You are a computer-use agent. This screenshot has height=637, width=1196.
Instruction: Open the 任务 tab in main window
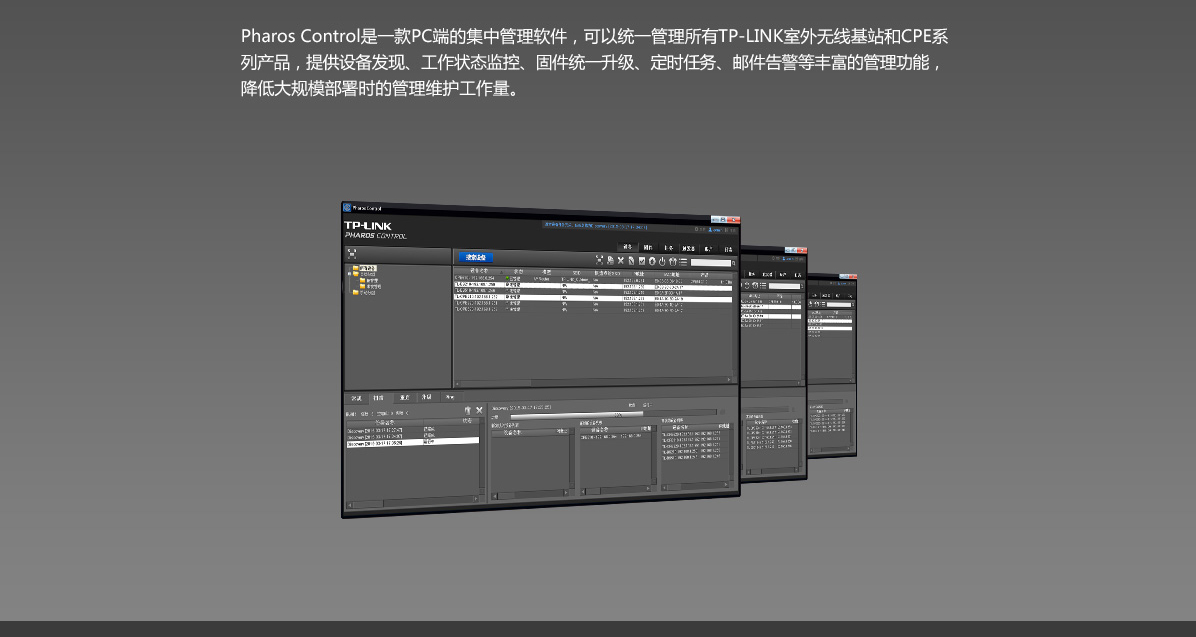click(x=668, y=248)
